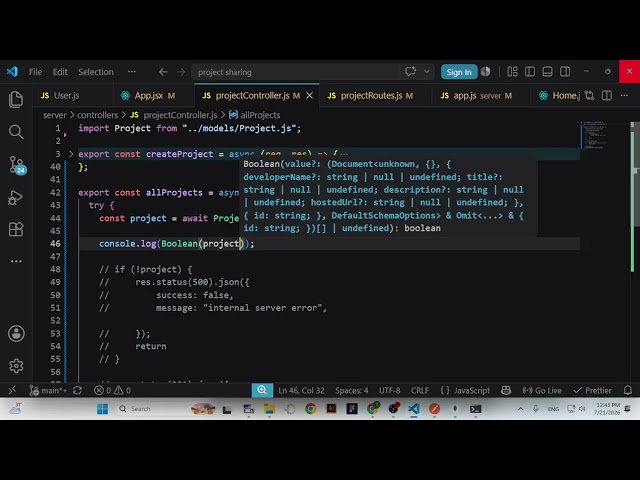Select controllers in the breadcrumb

97,115
